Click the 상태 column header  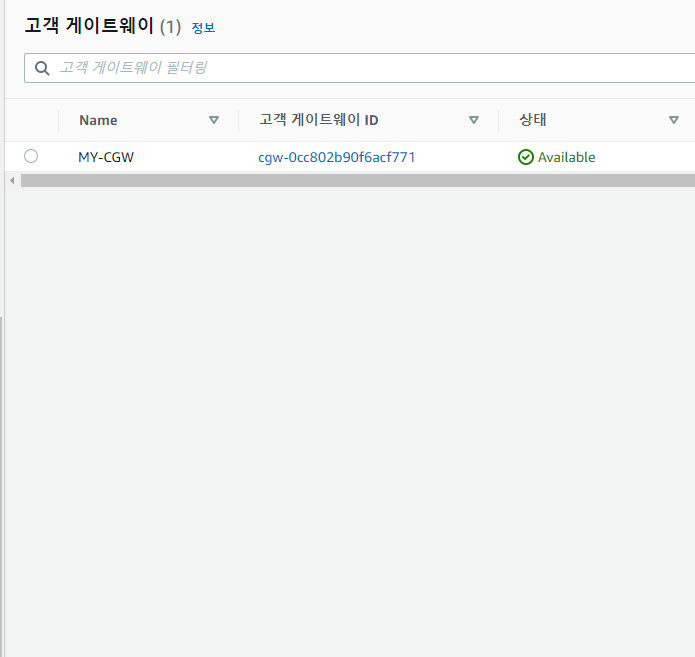pyautogui.click(x=533, y=120)
